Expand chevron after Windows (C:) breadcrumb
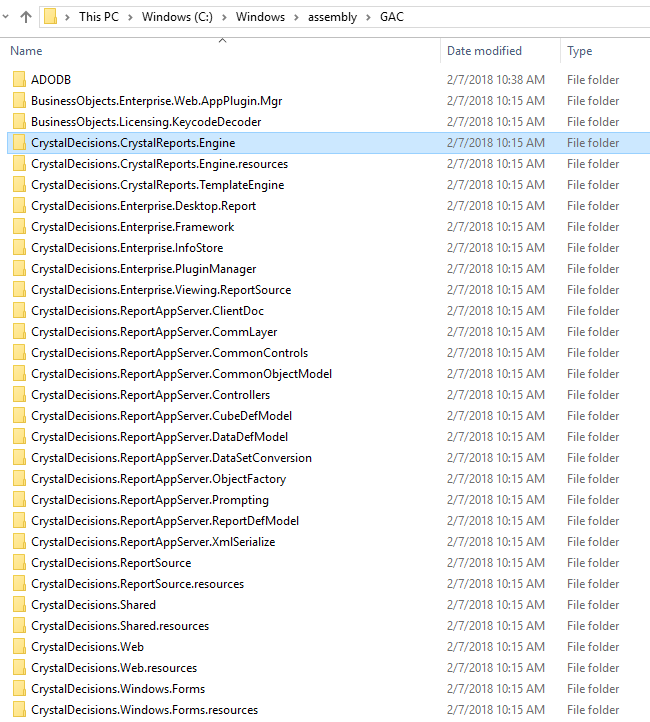Screen dimensions: 650x722 224,17
